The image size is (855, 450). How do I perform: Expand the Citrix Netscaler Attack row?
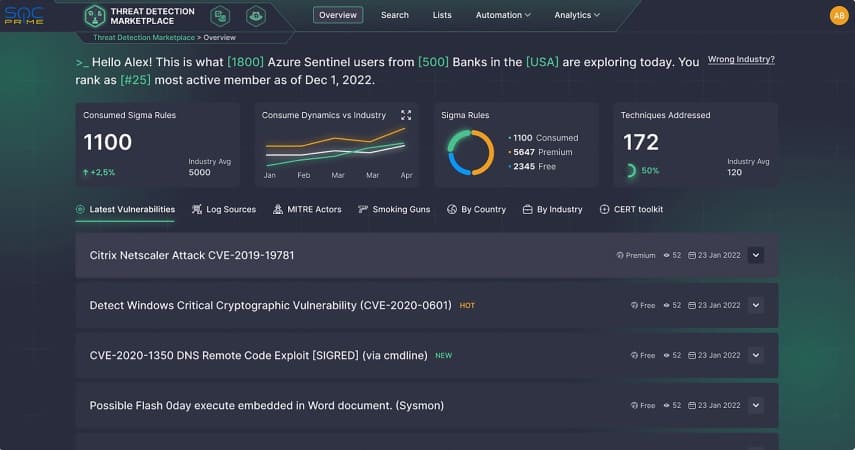pyautogui.click(x=756, y=255)
